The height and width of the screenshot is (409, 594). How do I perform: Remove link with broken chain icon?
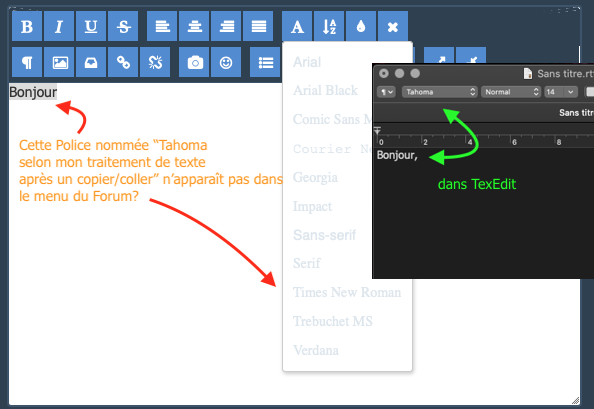click(x=155, y=62)
